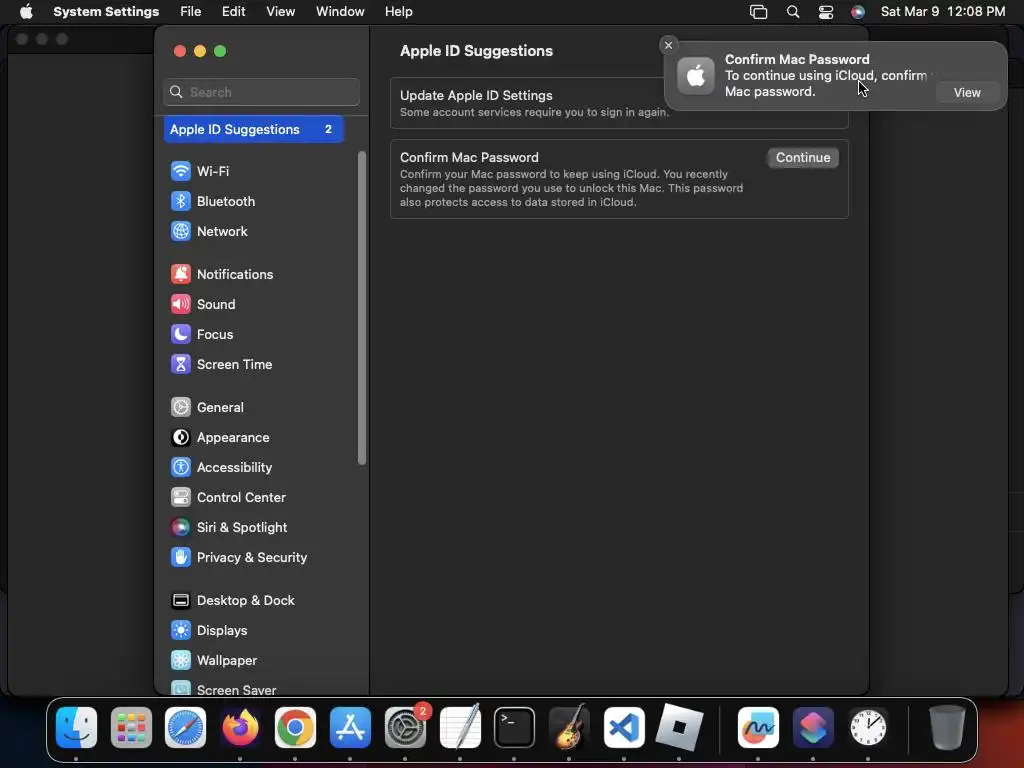The height and width of the screenshot is (768, 1024).
Task: Click the sidebar Search field
Action: (261, 92)
